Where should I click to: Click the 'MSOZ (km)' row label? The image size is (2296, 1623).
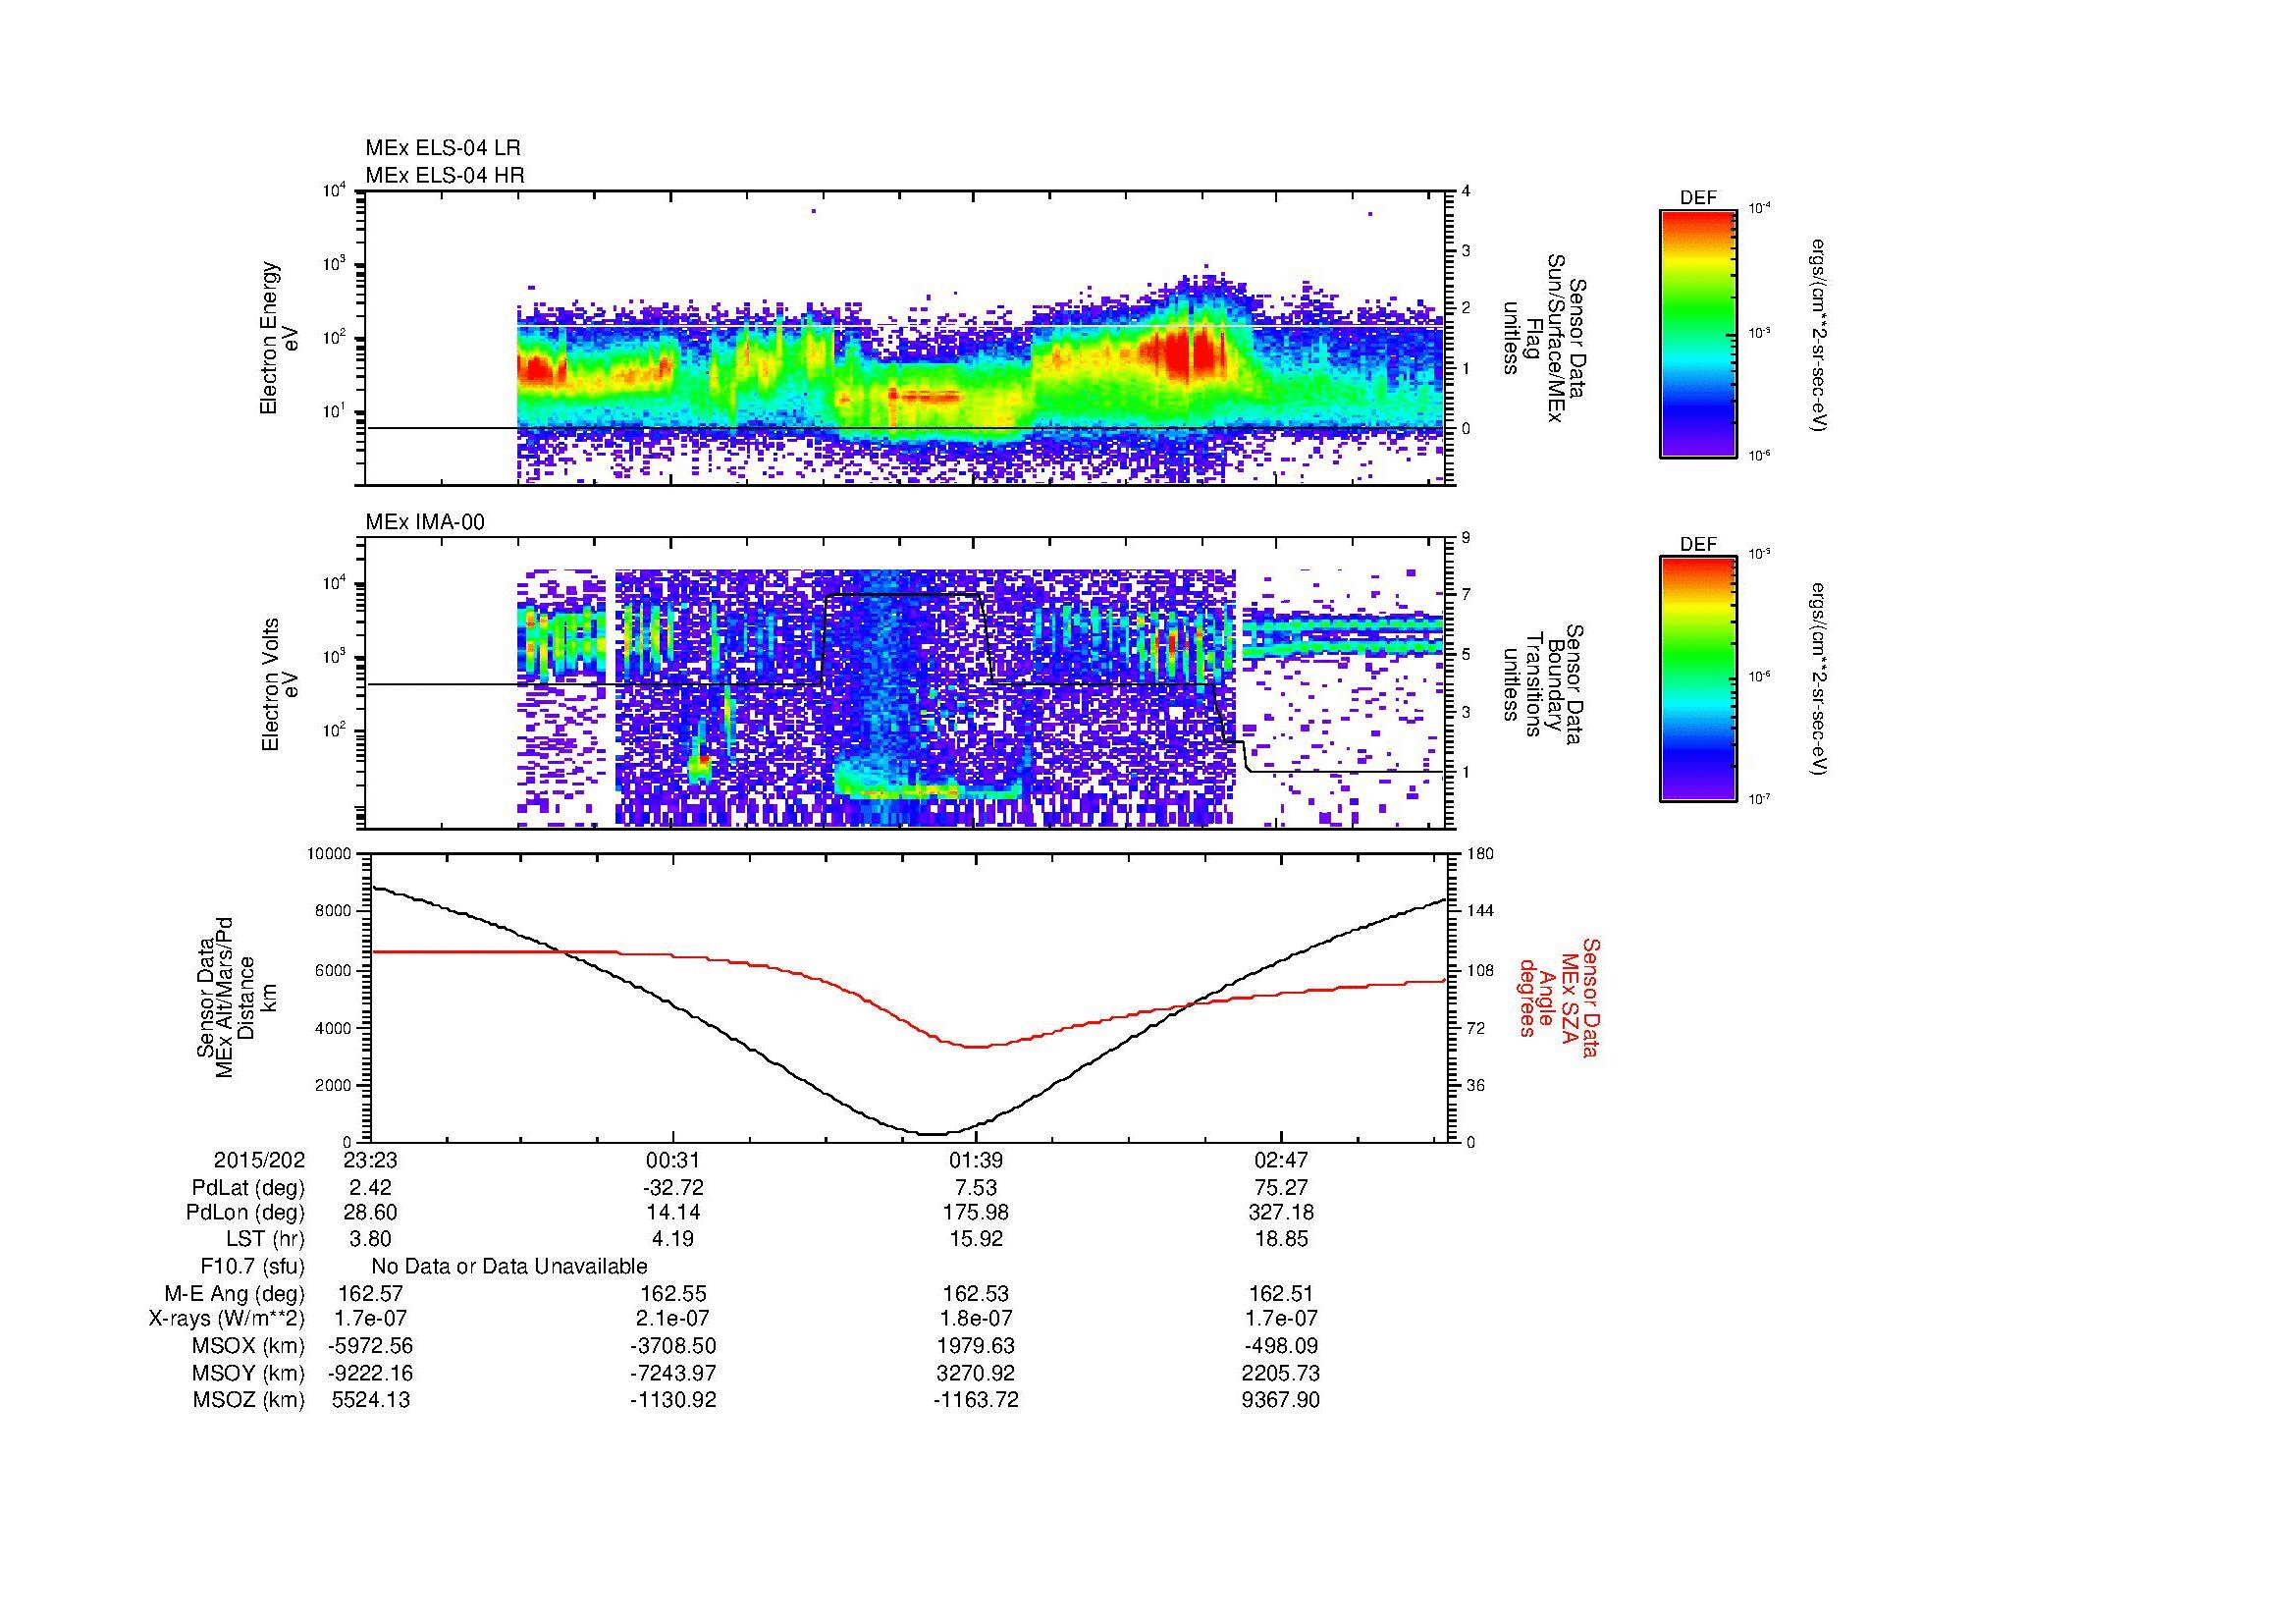[x=249, y=1400]
